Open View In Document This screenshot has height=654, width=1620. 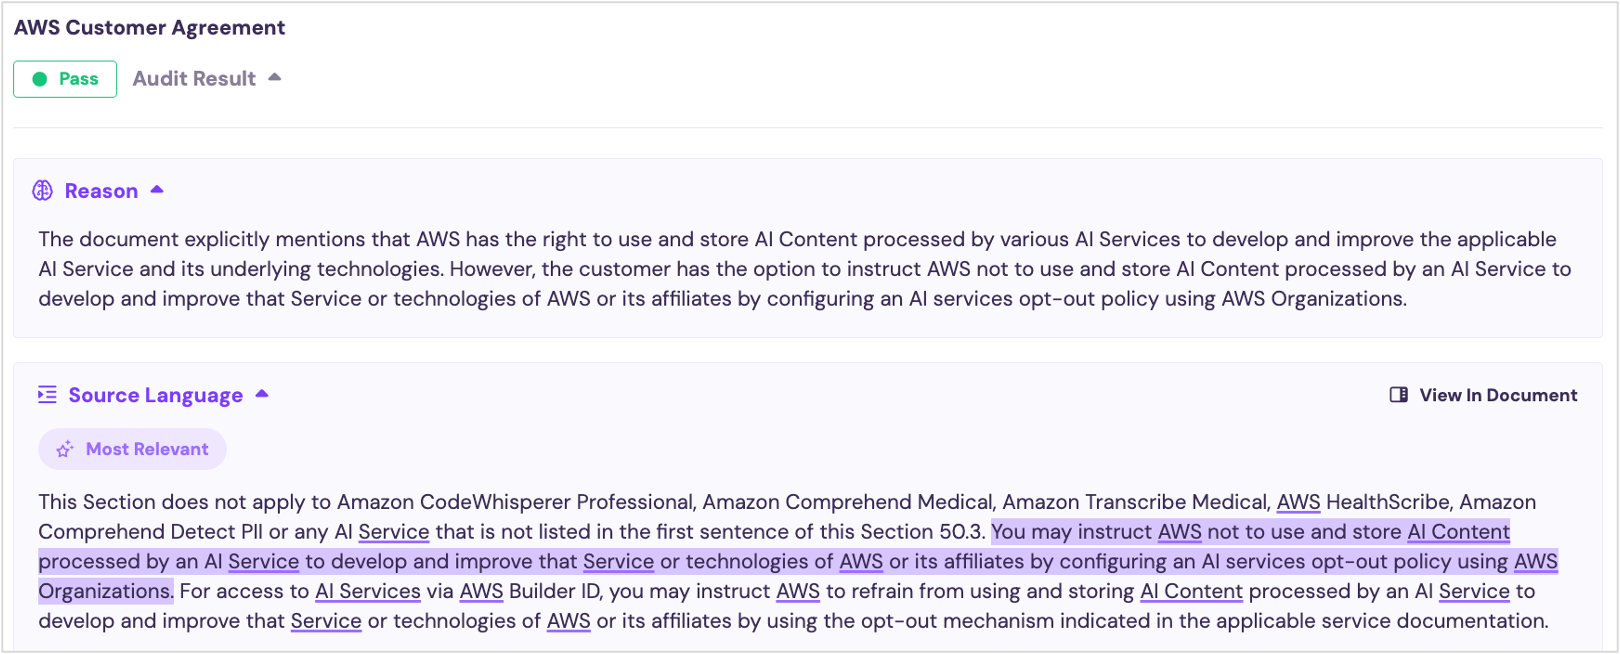(1497, 395)
